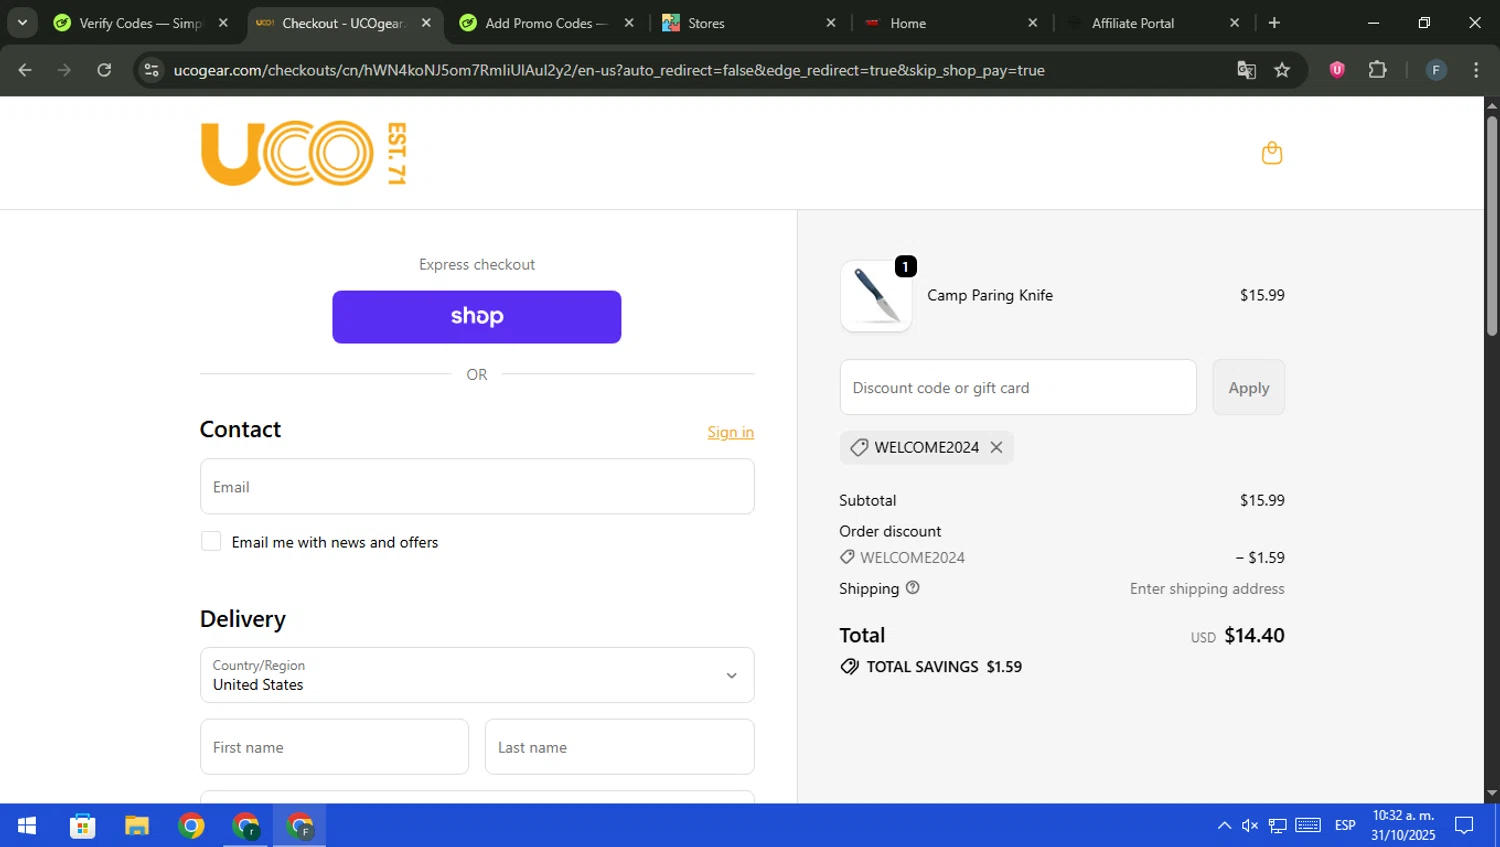This screenshot has width=1500, height=847.
Task: Click the shipping help question mark icon
Action: click(x=912, y=588)
